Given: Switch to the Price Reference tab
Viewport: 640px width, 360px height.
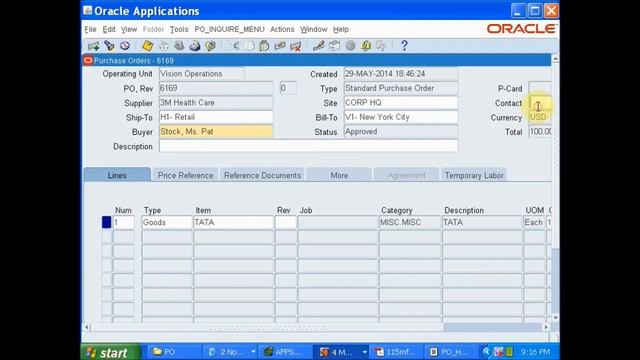Looking at the screenshot, I should (185, 175).
